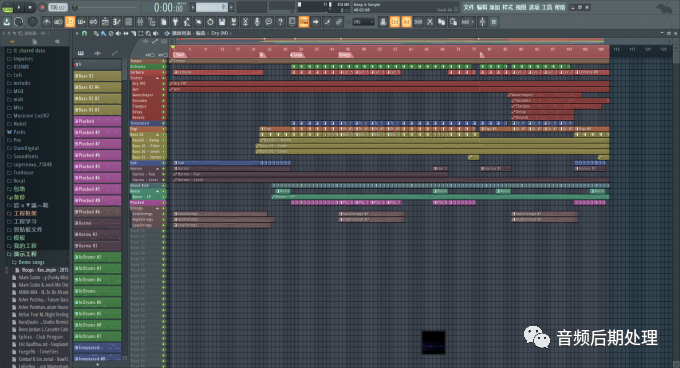Image resolution: width=680 pixels, height=368 pixels.
Task: Open the 样式 (Patterns) menu
Action: pyautogui.click(x=507, y=7)
